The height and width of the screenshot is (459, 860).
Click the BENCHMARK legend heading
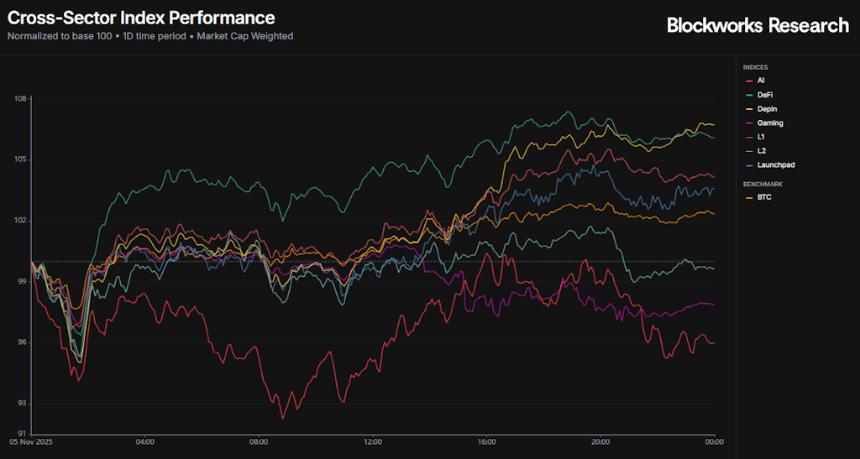click(761, 184)
